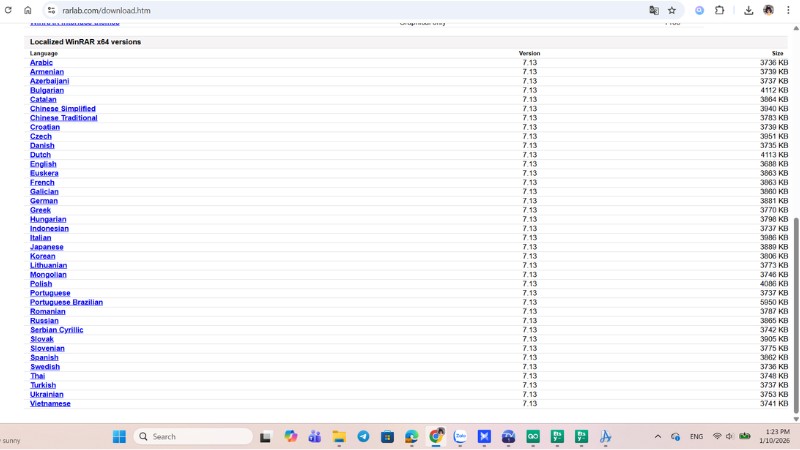
Task: Open the Russian download link
Action: point(44,321)
